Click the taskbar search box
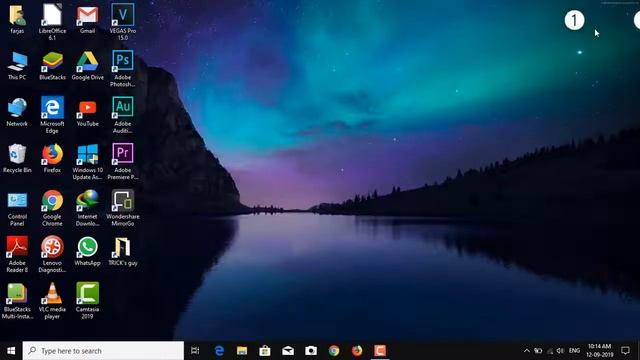 click(x=103, y=351)
